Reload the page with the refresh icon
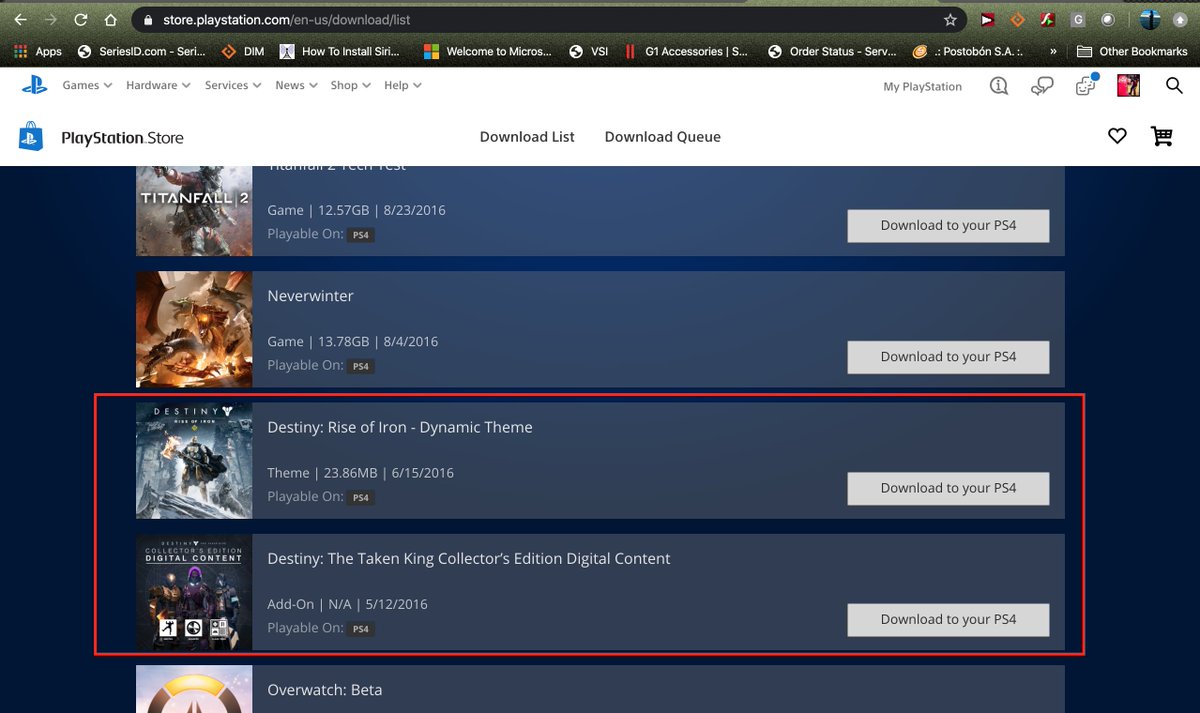Image resolution: width=1200 pixels, height=713 pixels. (81, 19)
